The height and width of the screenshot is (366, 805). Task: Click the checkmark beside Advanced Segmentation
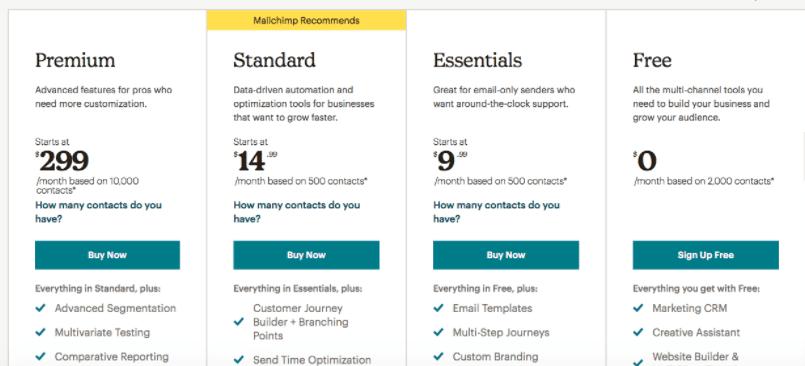point(41,309)
